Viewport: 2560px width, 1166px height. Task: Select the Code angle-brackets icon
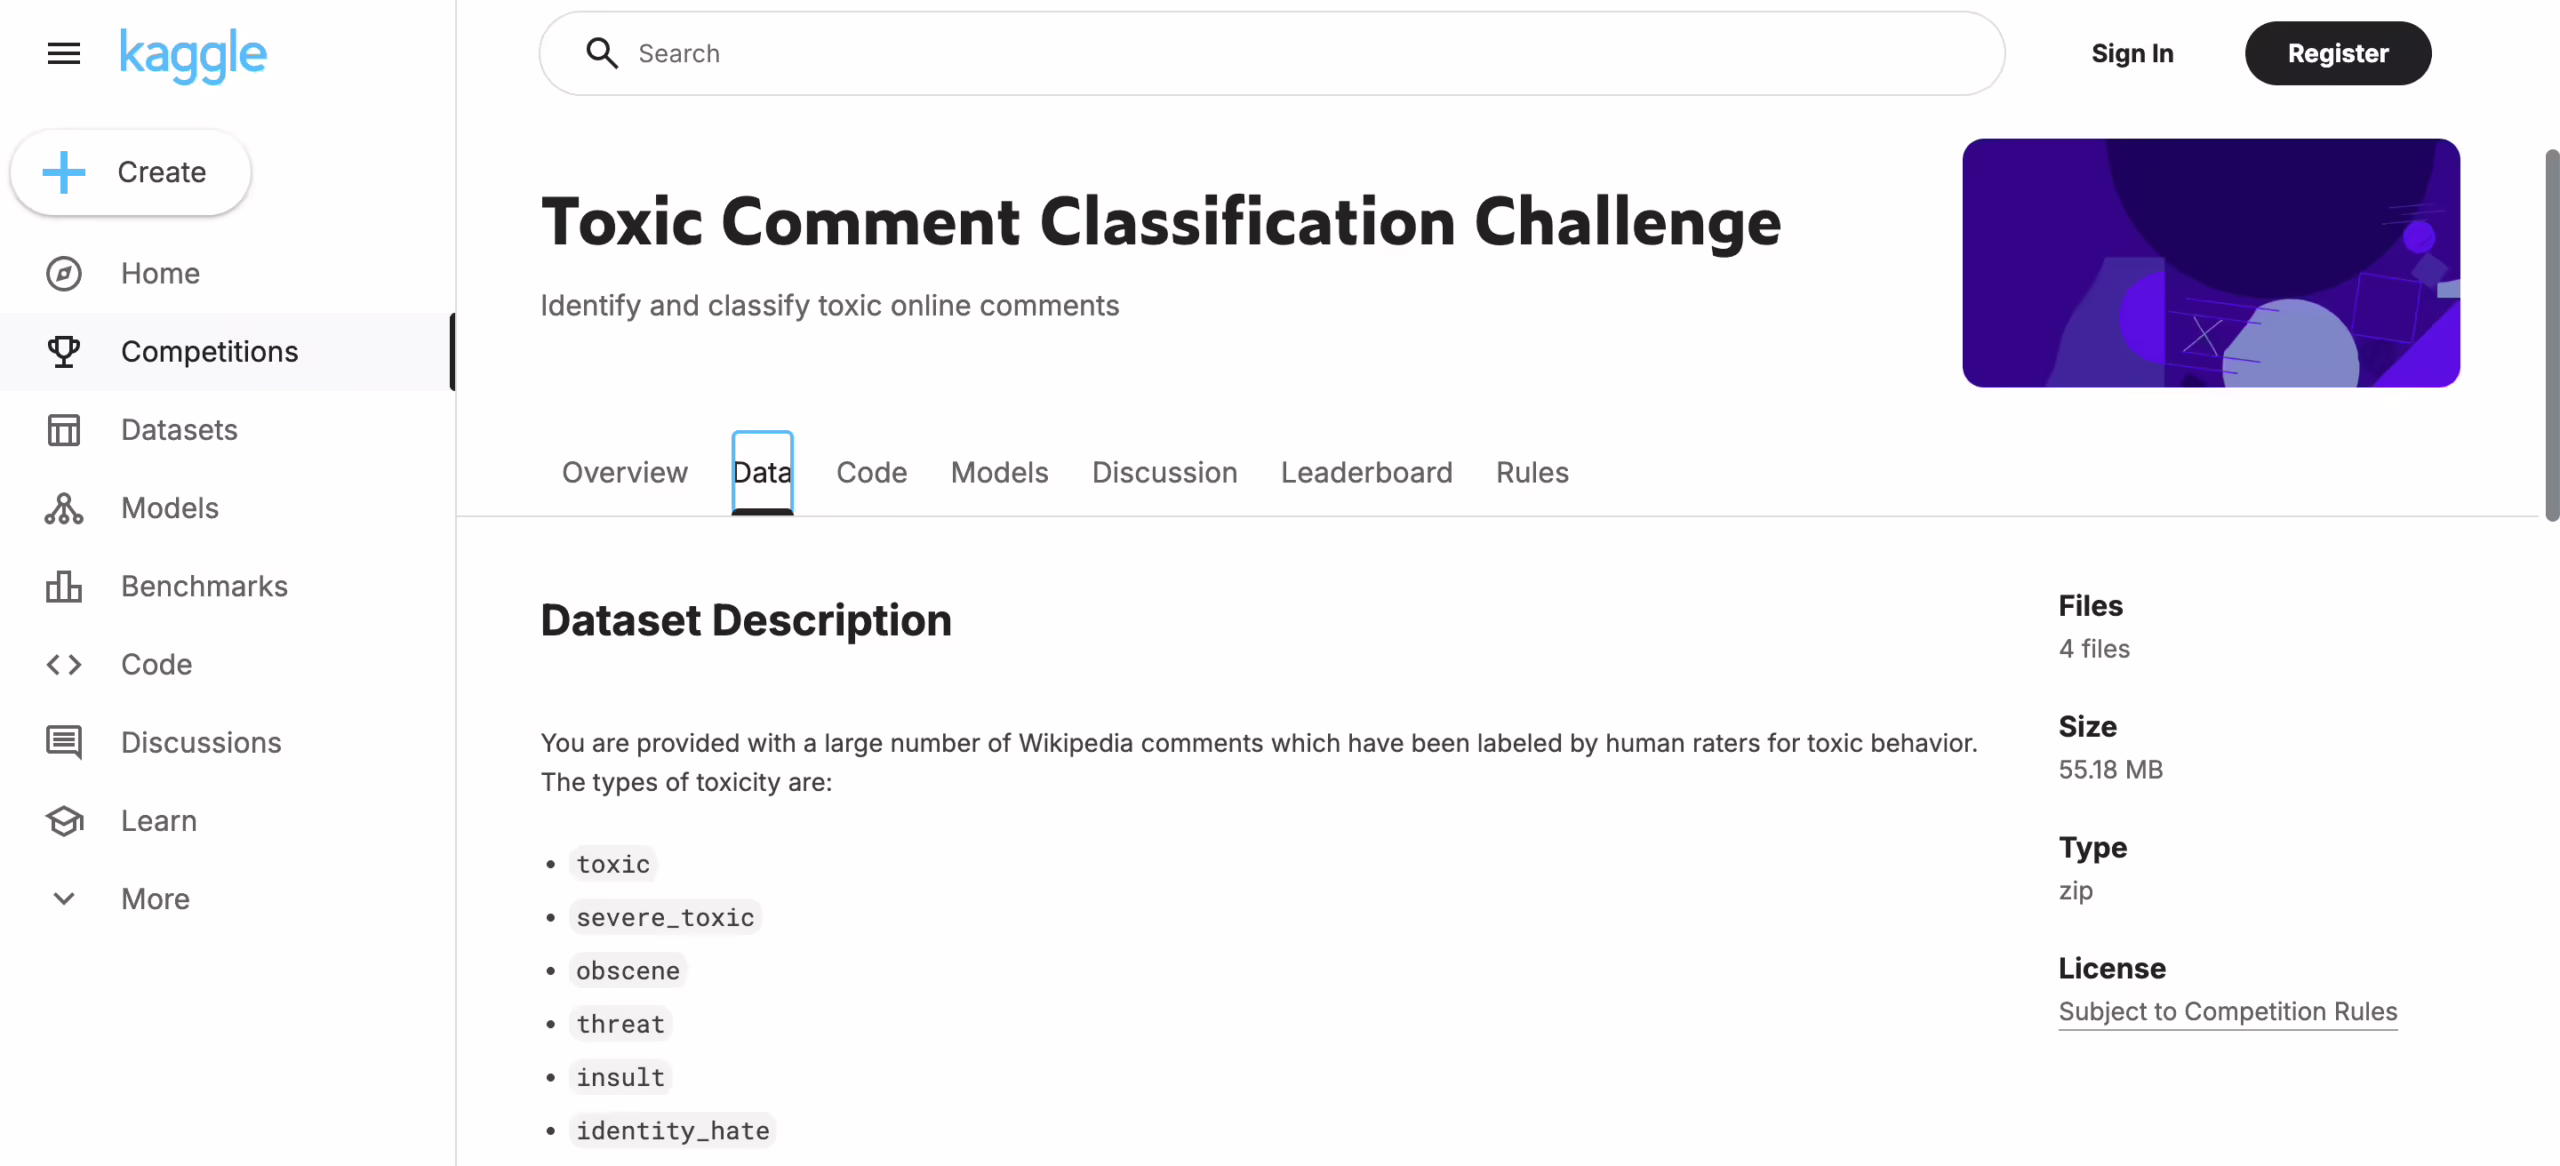(x=63, y=664)
